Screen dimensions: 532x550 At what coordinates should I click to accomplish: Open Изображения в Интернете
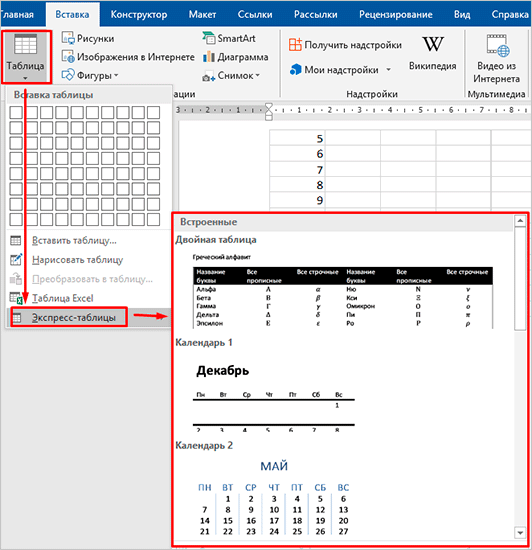click(128, 56)
